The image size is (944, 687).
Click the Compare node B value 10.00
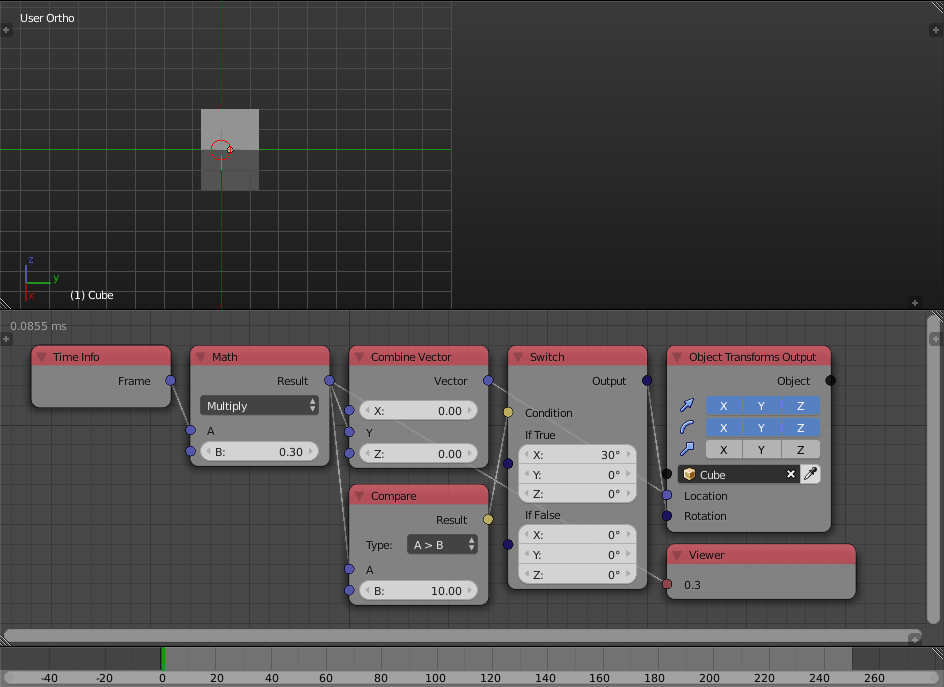coord(418,591)
